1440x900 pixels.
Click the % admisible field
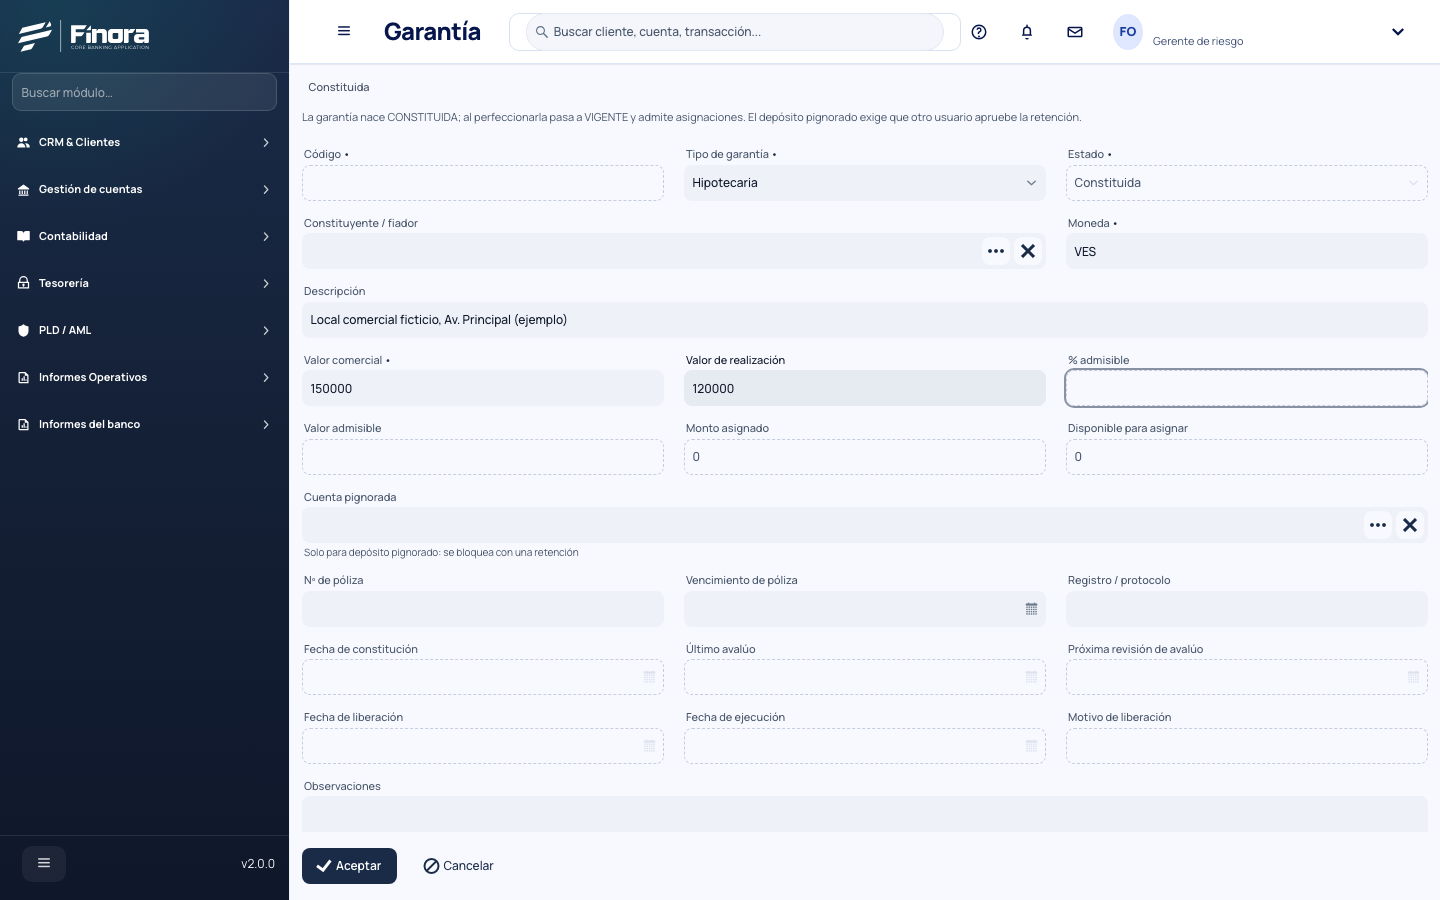pyautogui.click(x=1247, y=388)
